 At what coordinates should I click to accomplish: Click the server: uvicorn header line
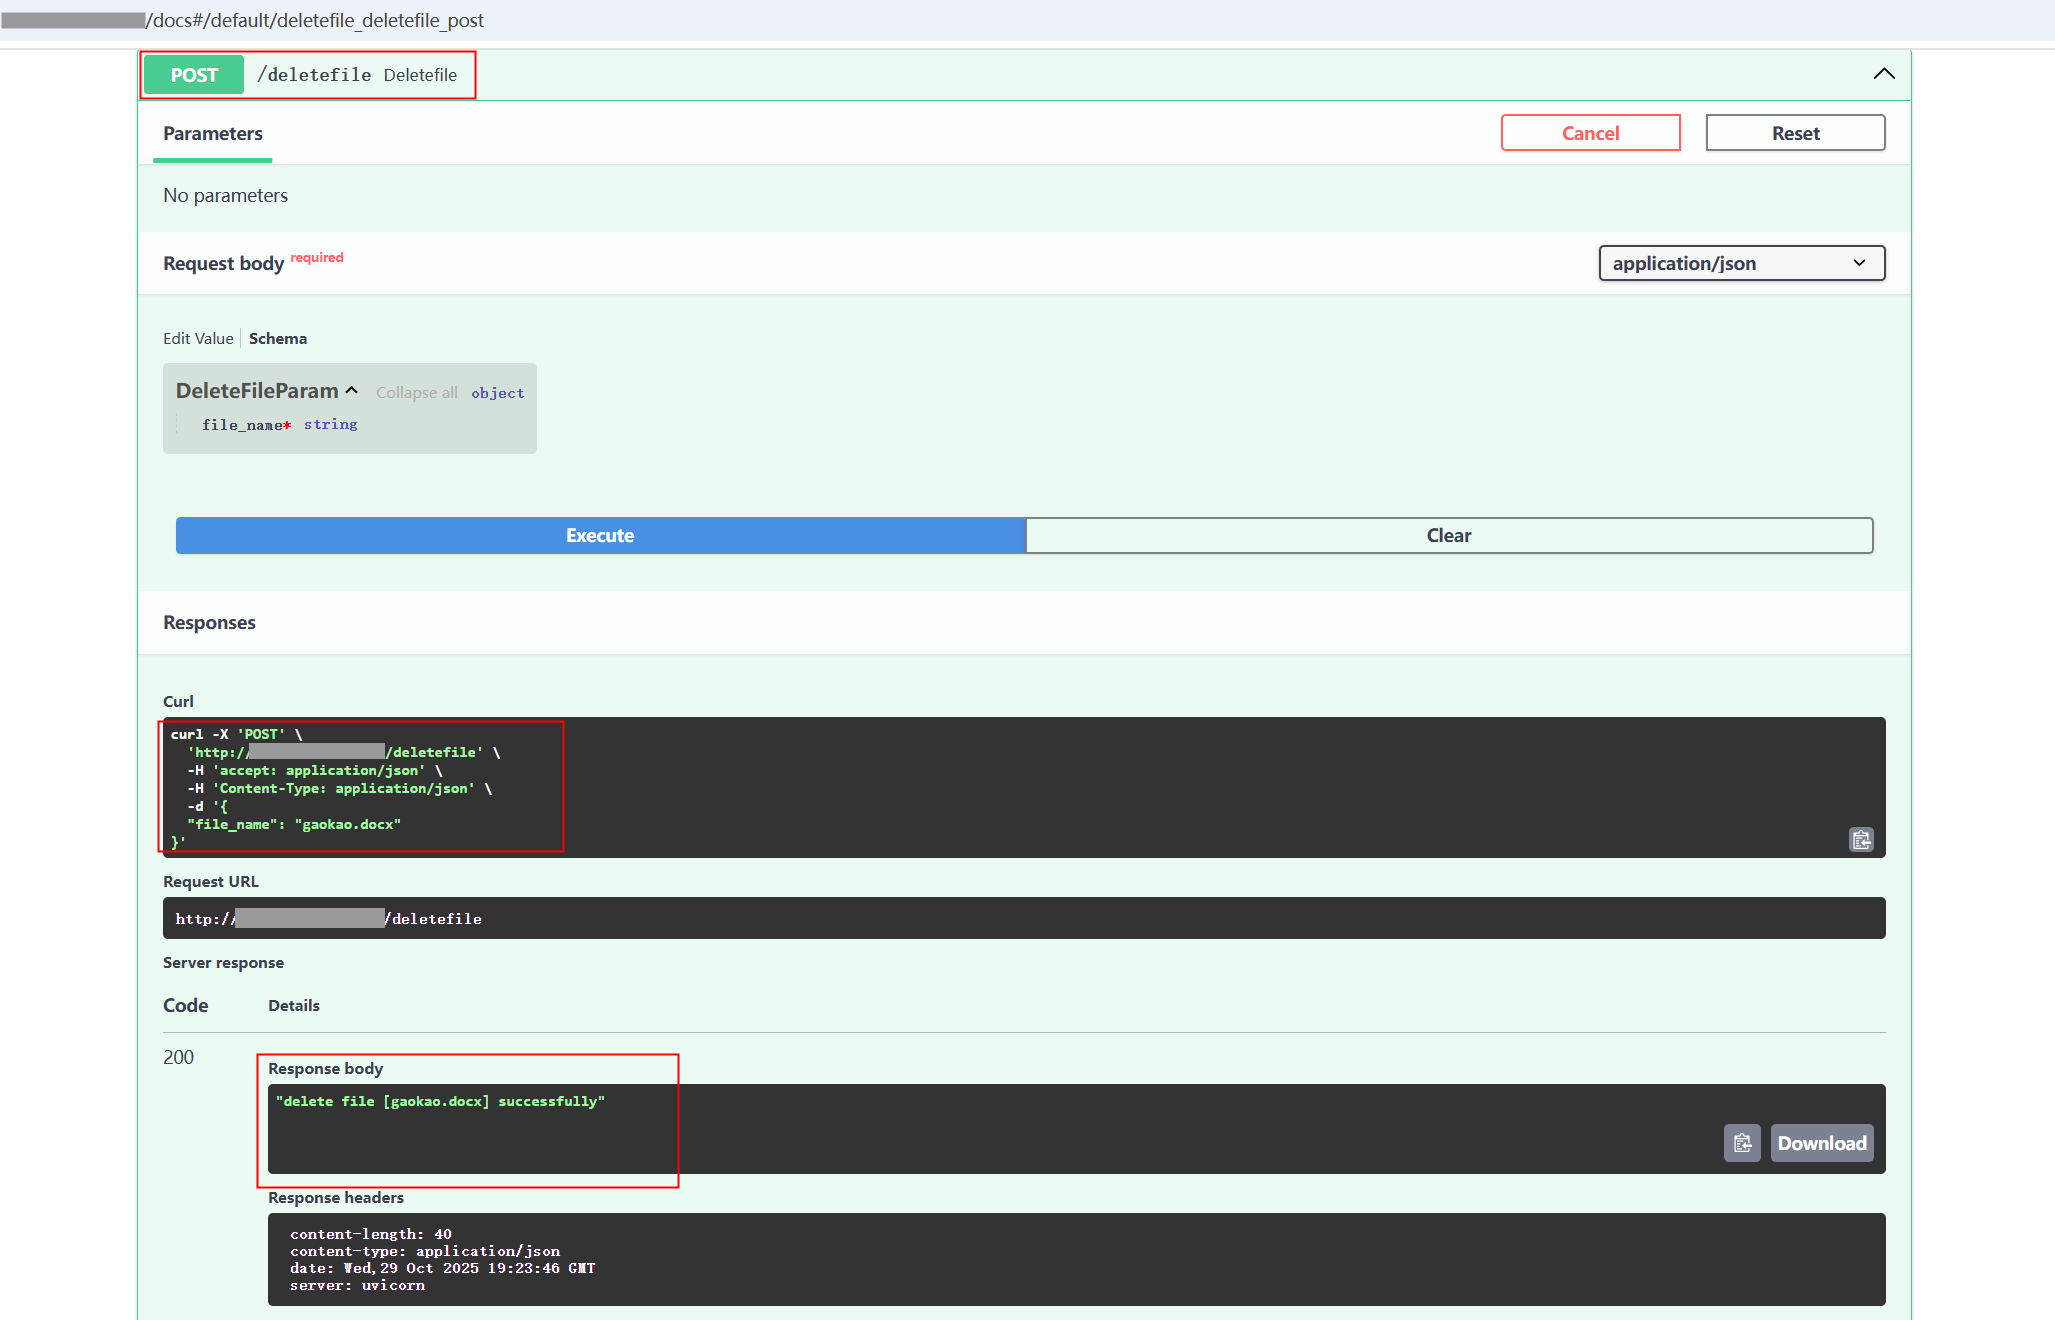pyautogui.click(x=358, y=1285)
